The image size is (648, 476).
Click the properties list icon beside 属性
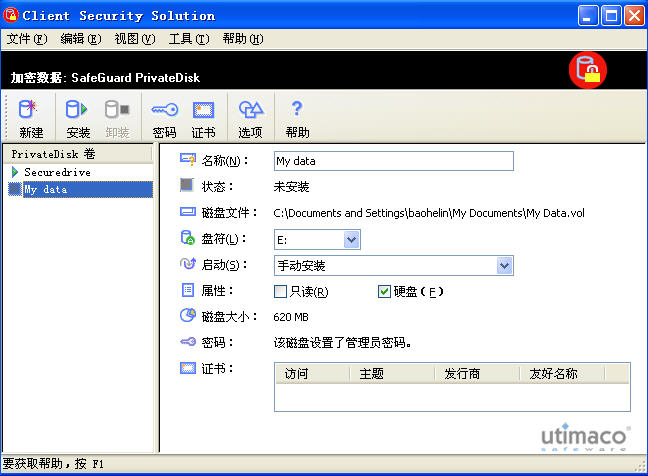pyautogui.click(x=188, y=290)
